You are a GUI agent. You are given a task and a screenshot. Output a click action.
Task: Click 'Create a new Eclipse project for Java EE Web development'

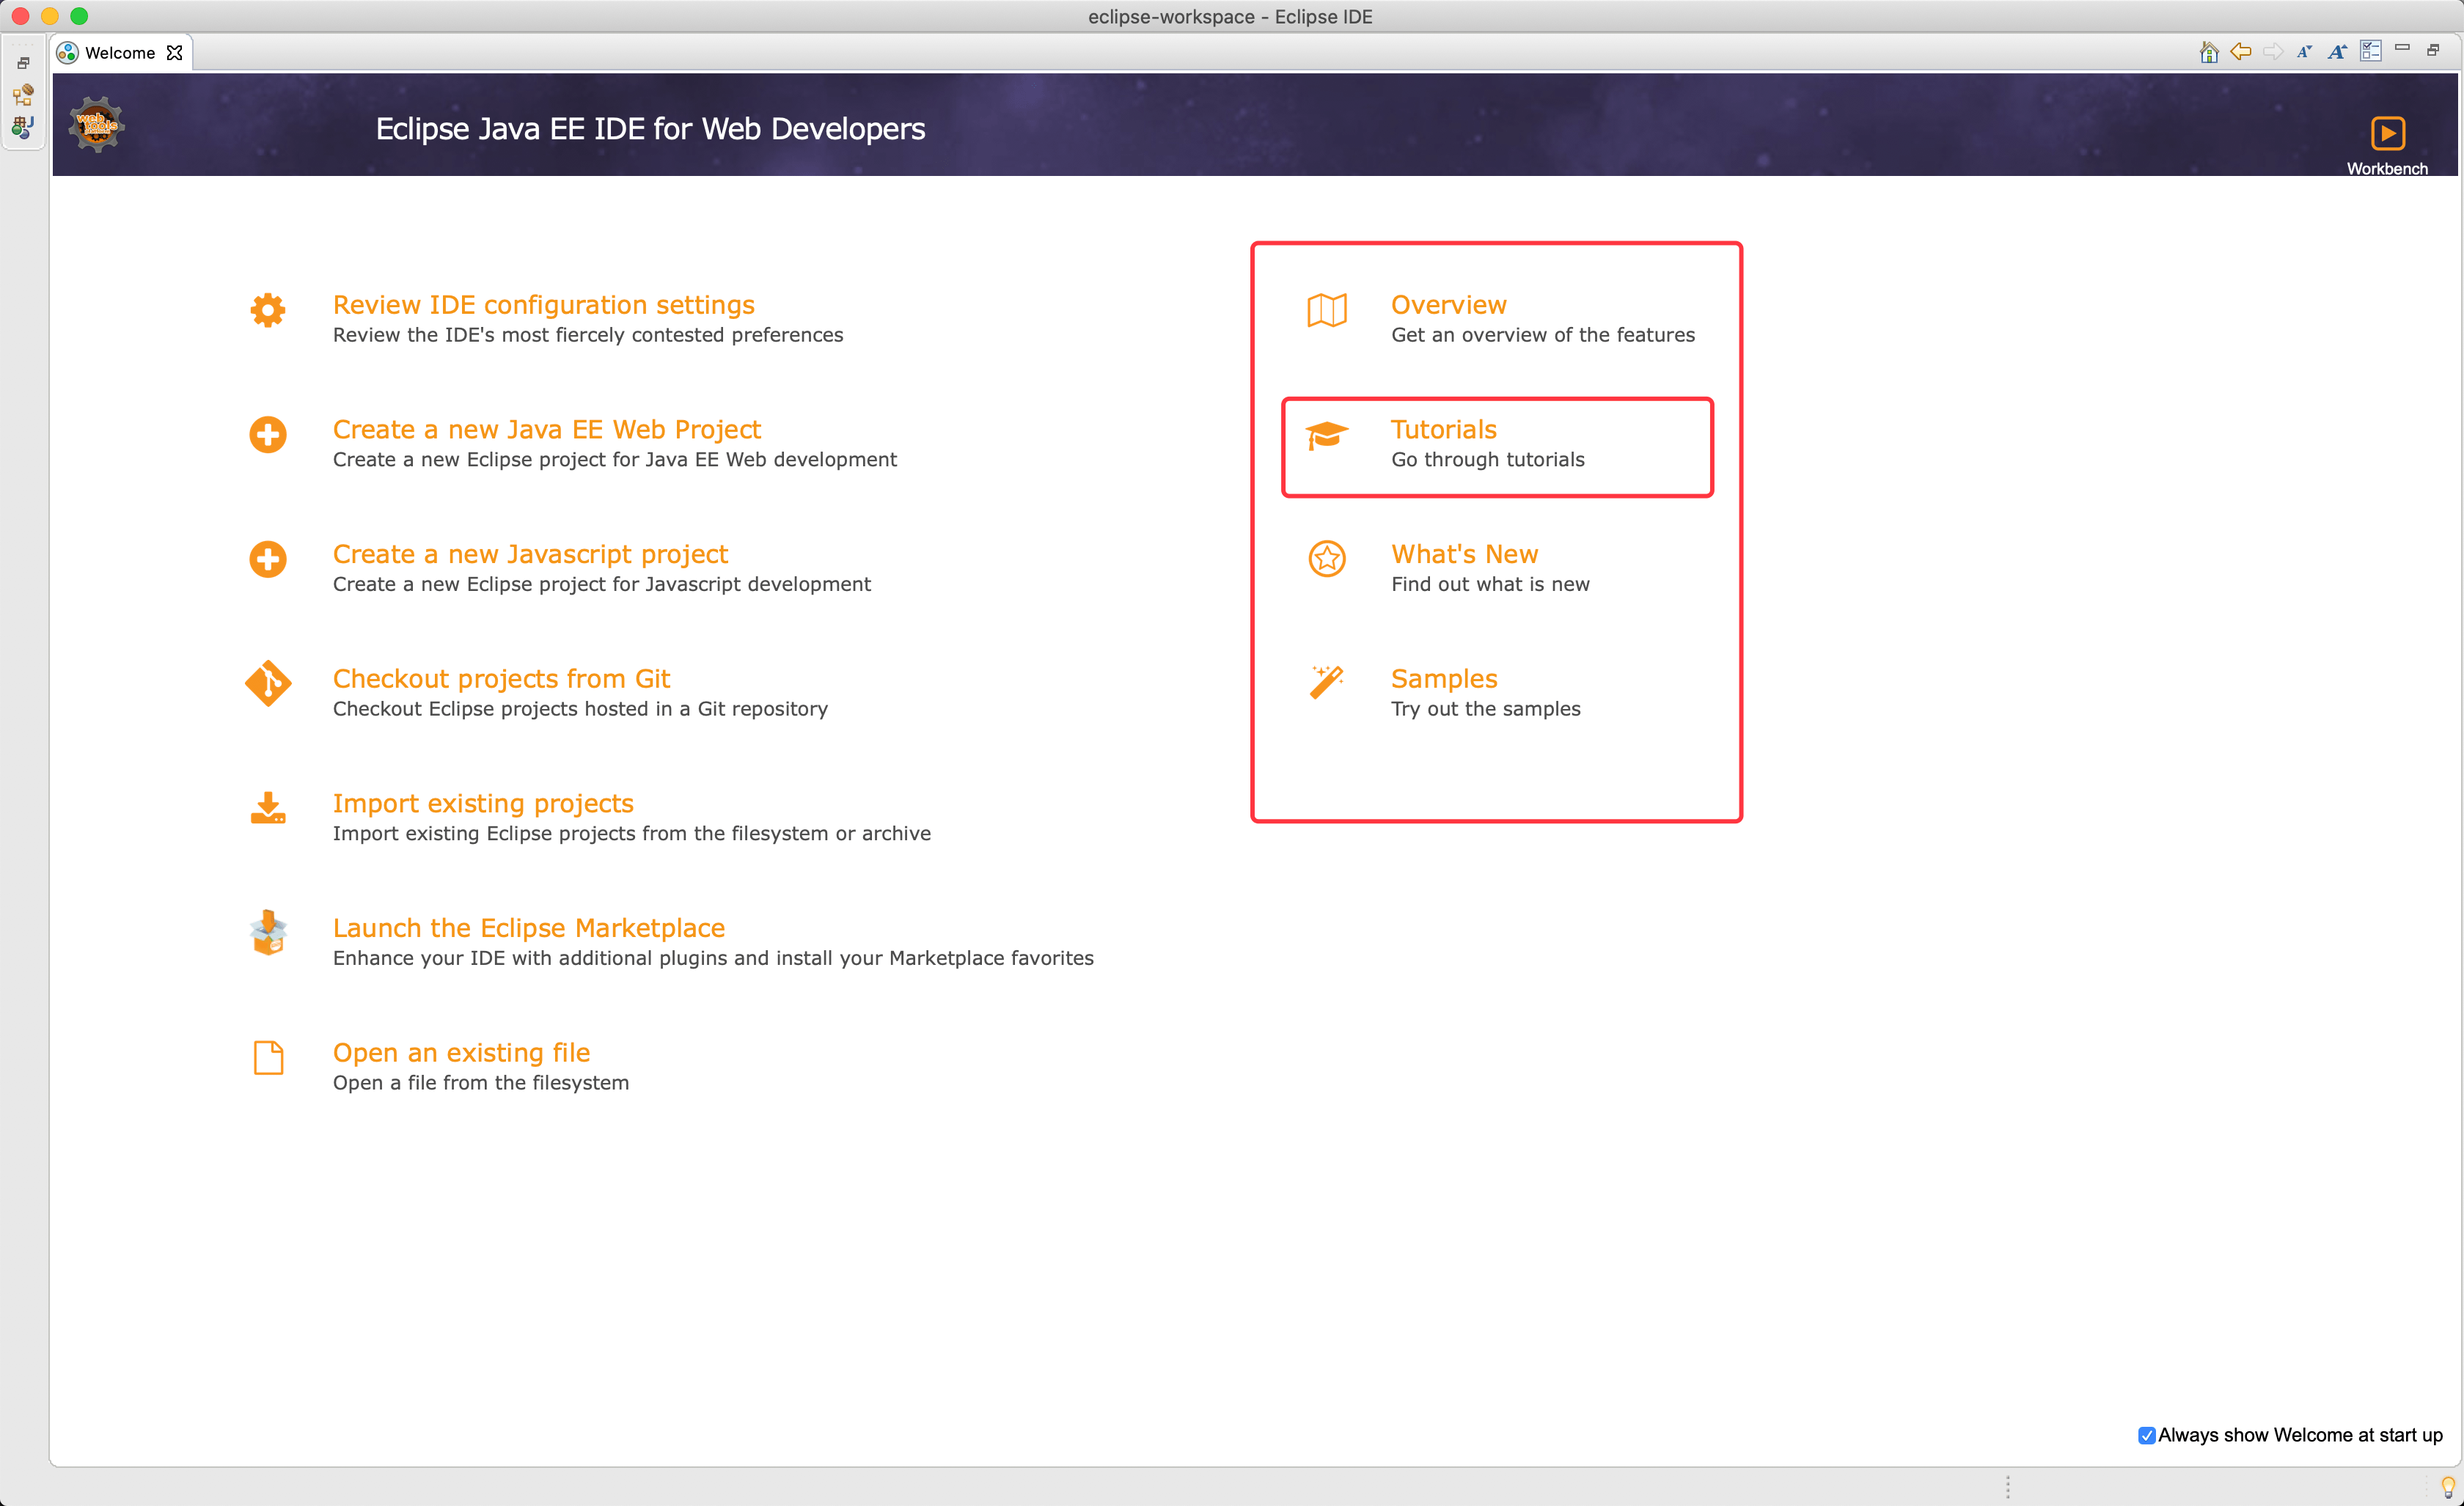coord(614,460)
